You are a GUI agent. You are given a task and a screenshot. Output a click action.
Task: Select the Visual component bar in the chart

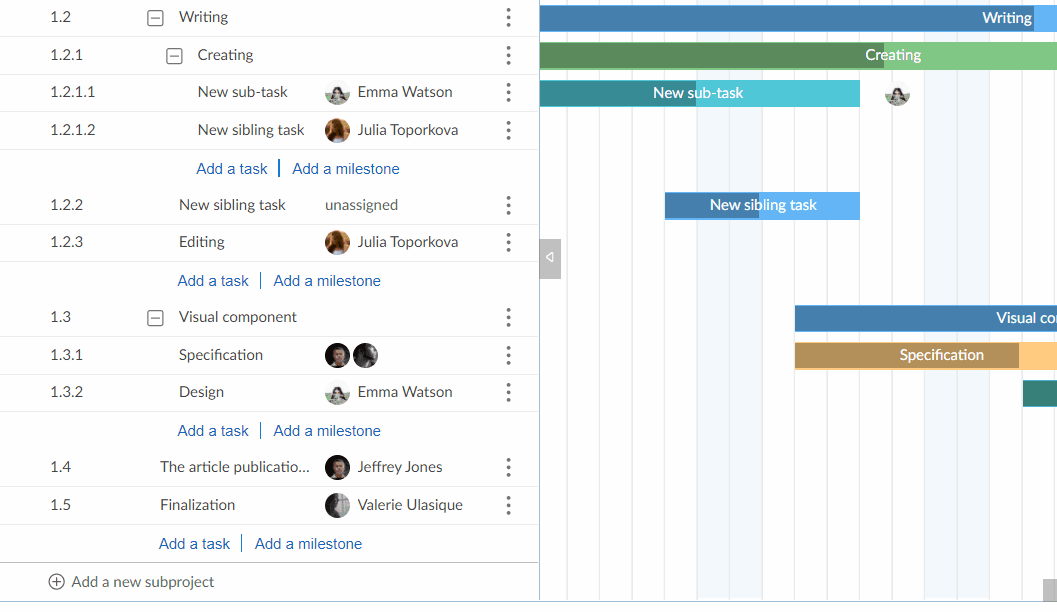[x=926, y=318]
